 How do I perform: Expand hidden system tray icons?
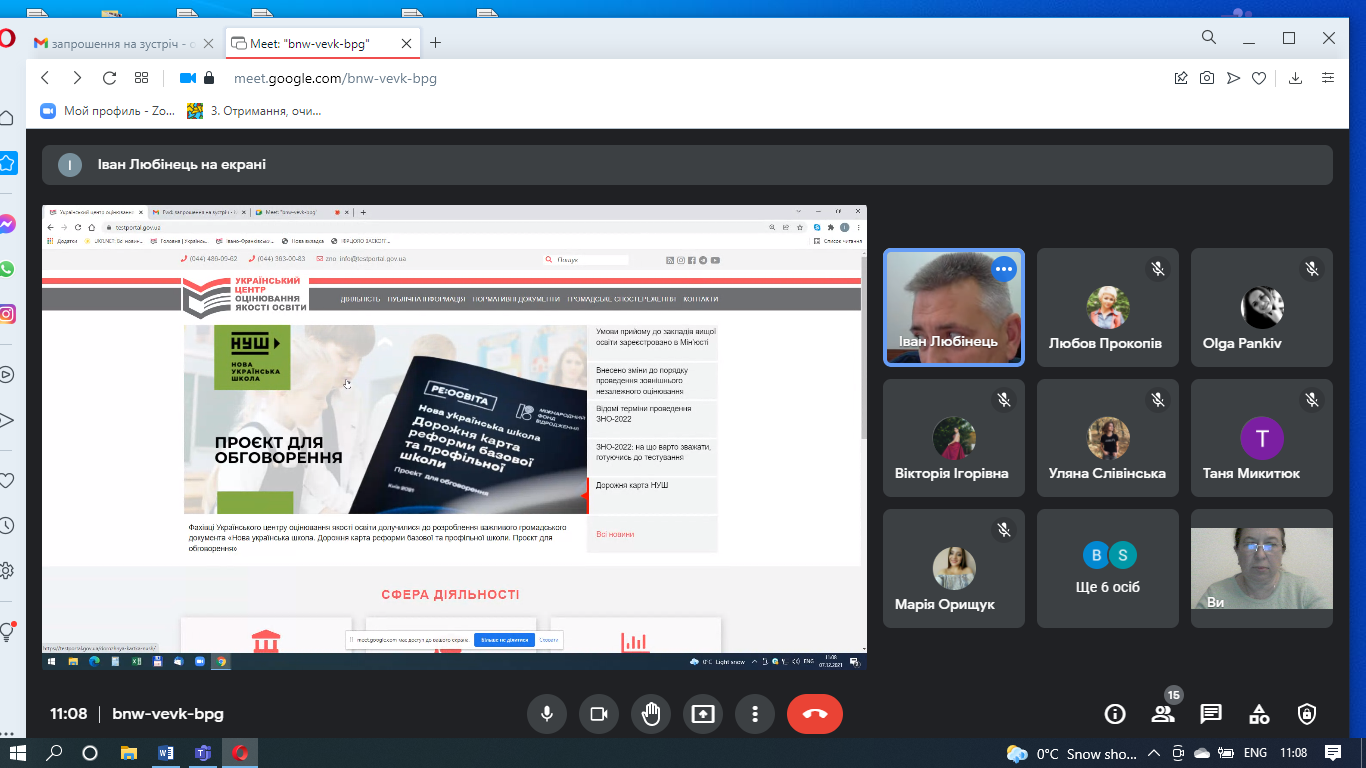pos(1154,753)
